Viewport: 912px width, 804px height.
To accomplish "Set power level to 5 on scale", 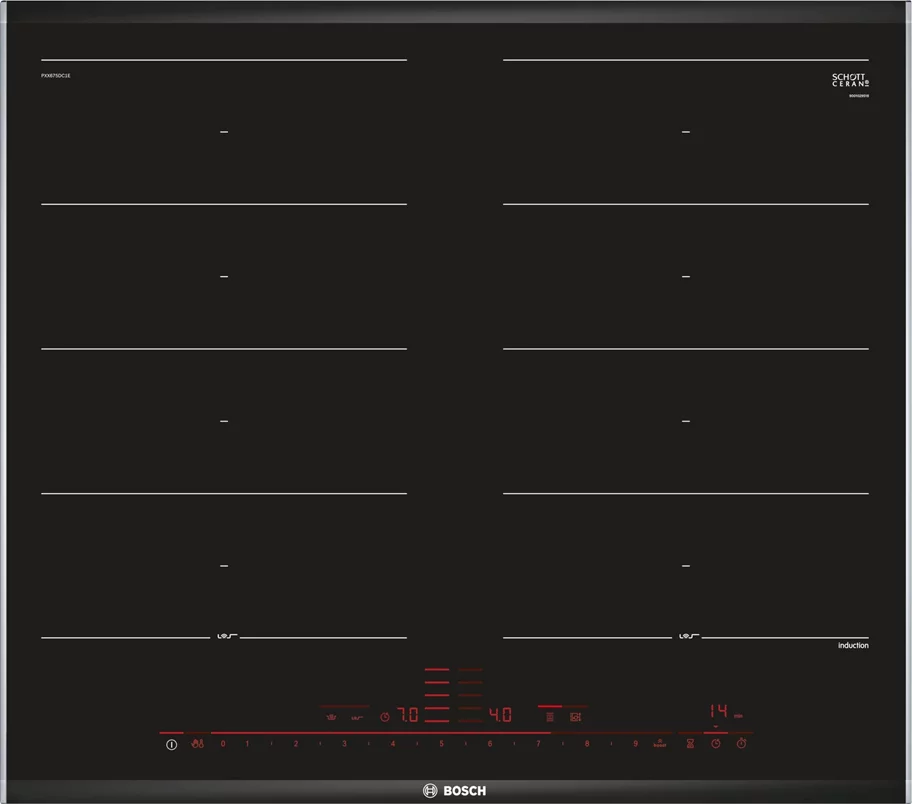I will (441, 744).
